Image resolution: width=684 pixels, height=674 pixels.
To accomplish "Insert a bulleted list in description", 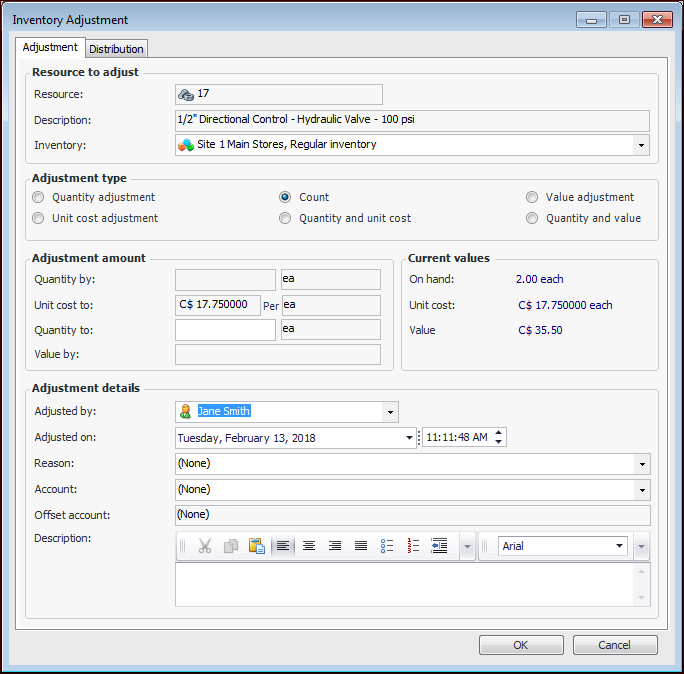I will click(x=387, y=546).
